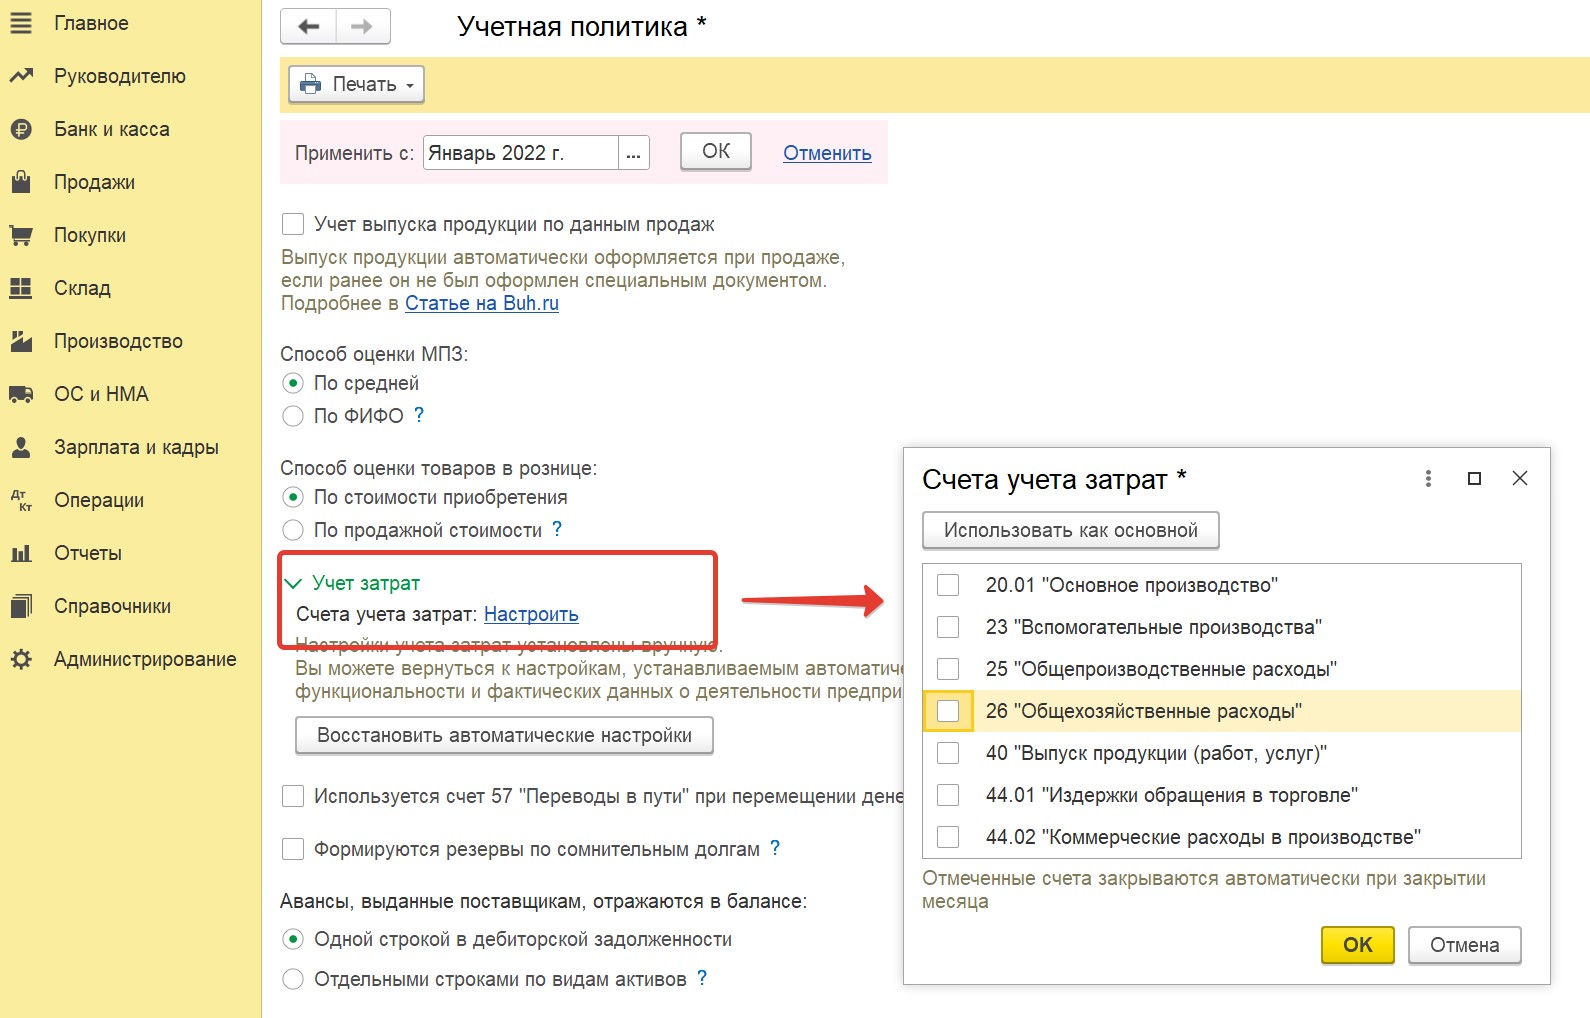Viewport: 1590px width, 1018px height.
Task: Check account 23 Вспомогательные производства
Action: [x=948, y=627]
